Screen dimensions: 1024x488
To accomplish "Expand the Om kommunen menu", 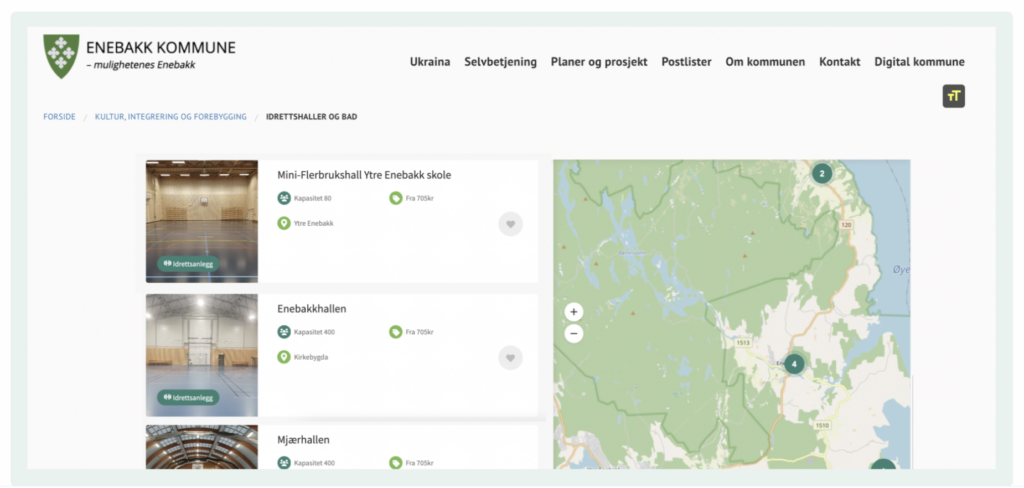I will (765, 62).
